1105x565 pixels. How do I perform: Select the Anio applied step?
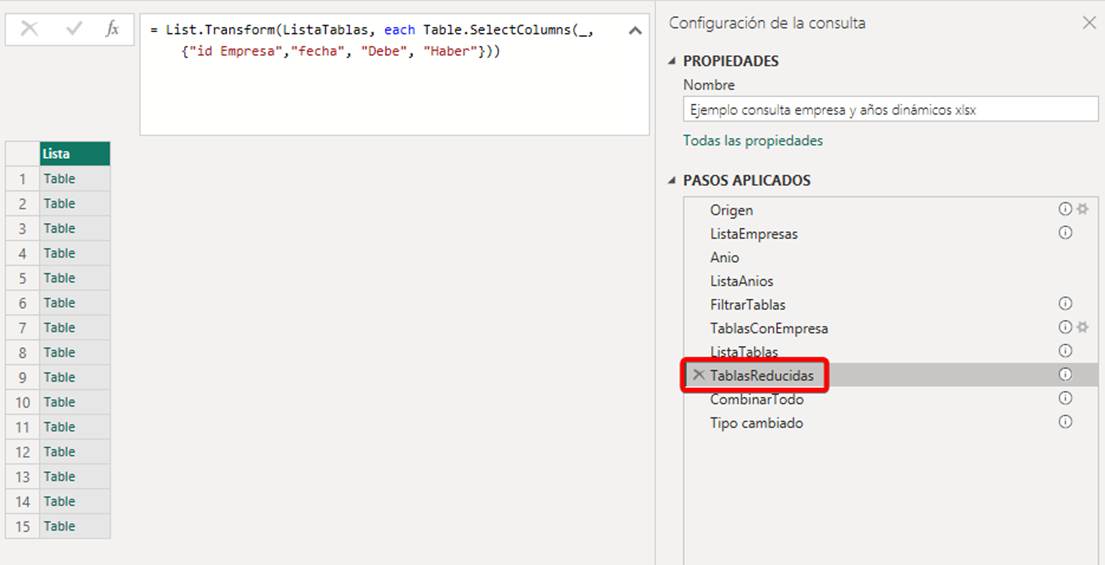coord(725,257)
